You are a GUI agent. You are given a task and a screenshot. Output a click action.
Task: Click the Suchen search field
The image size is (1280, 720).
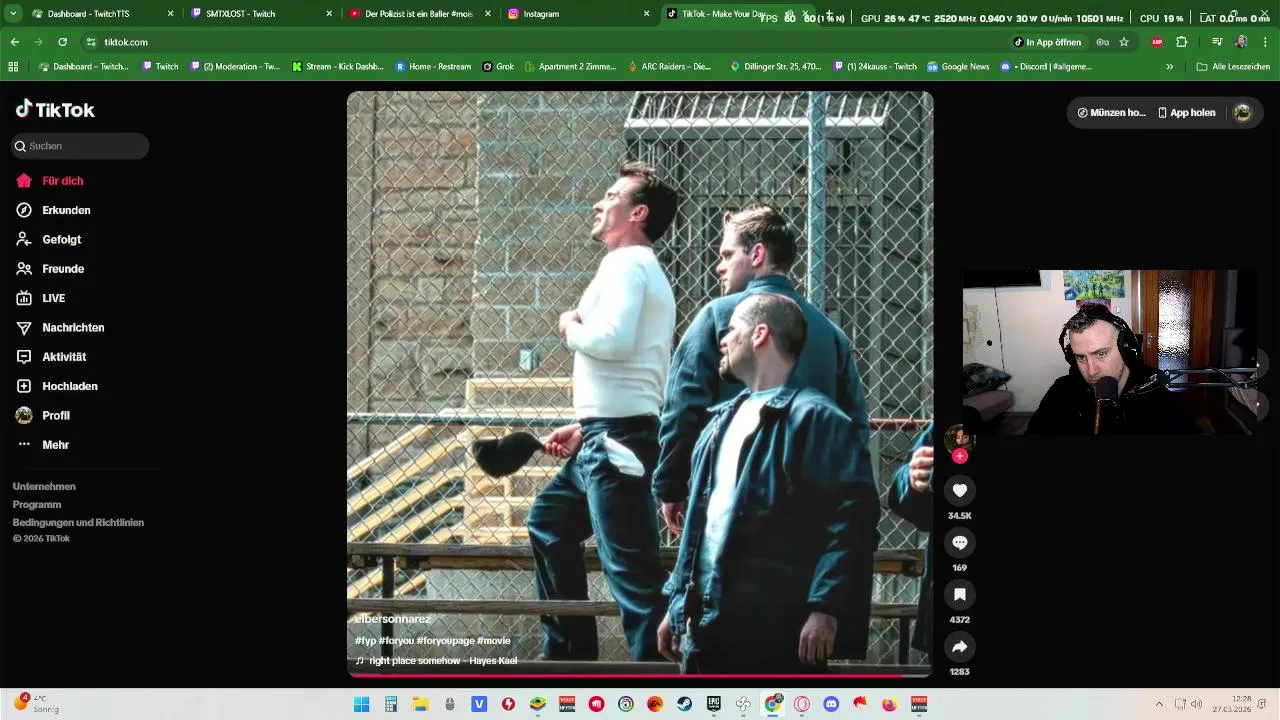(80, 146)
